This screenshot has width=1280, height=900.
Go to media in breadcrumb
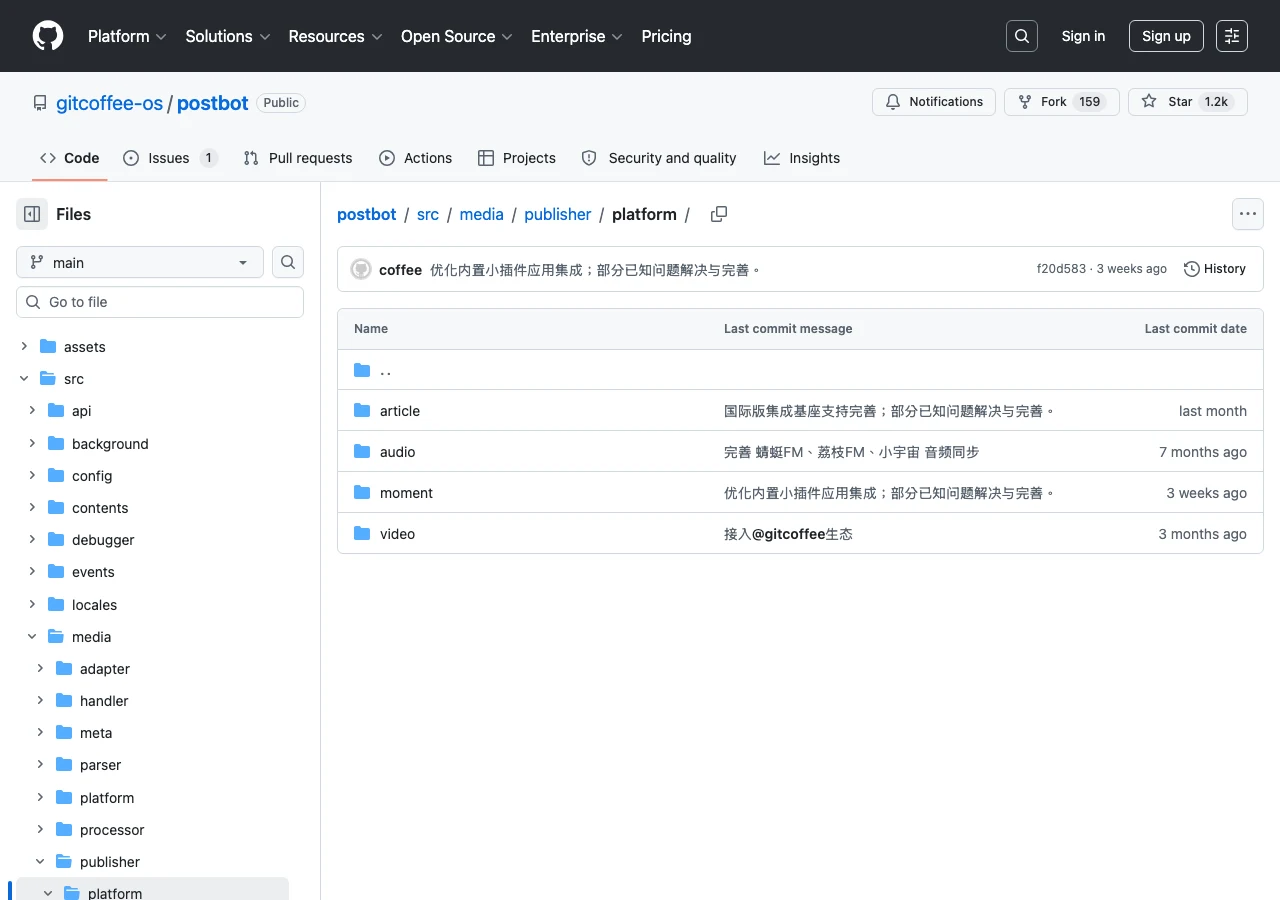click(482, 214)
